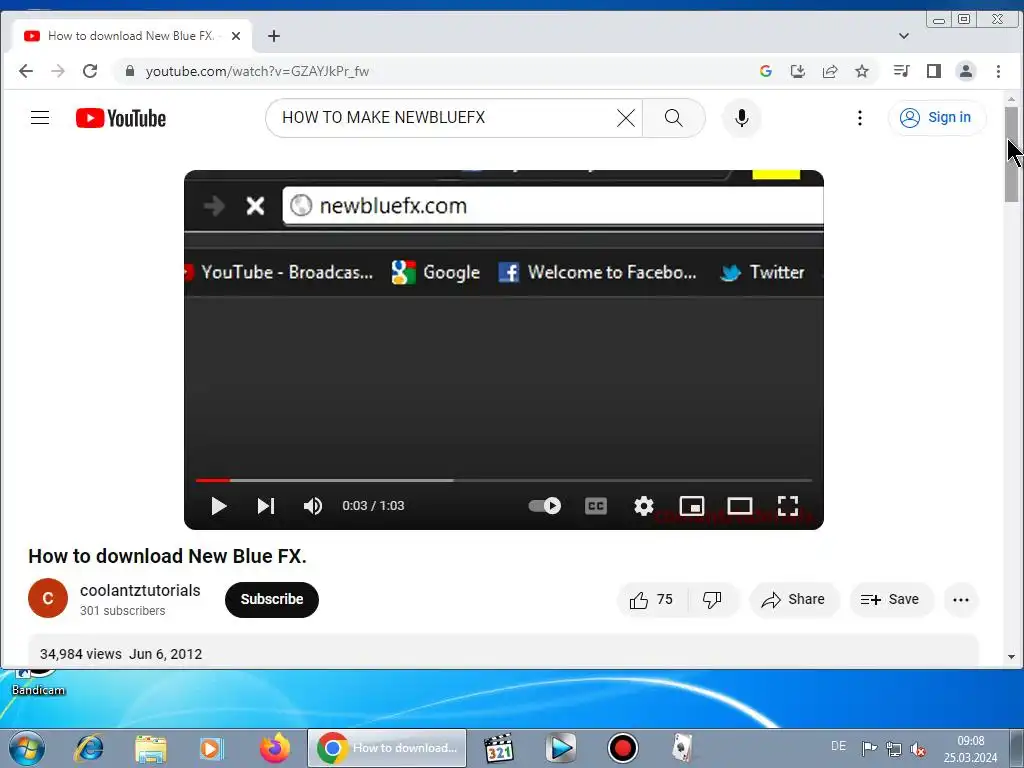Open Media Player Classic 321 taskbar icon
This screenshot has height=768, width=1024.
coord(499,748)
